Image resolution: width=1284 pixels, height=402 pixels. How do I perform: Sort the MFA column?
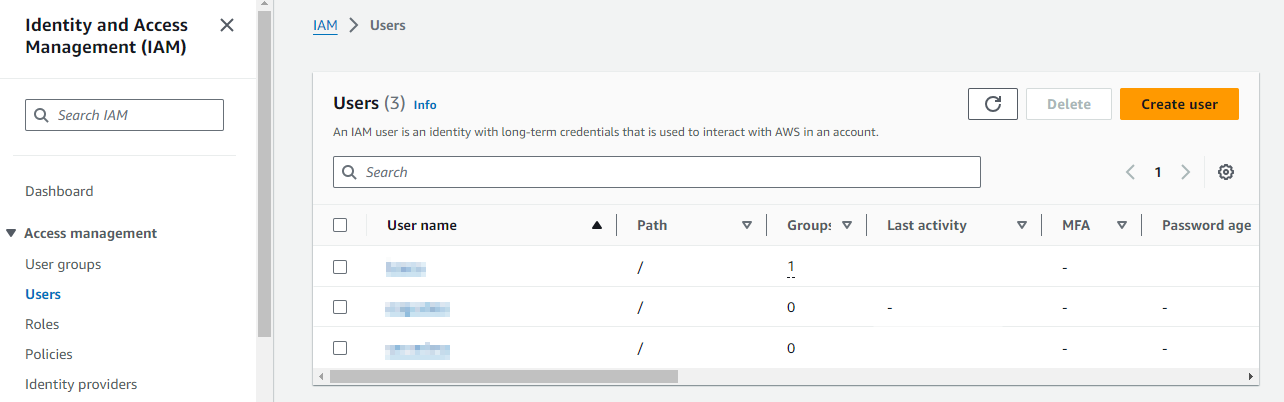point(1121,225)
